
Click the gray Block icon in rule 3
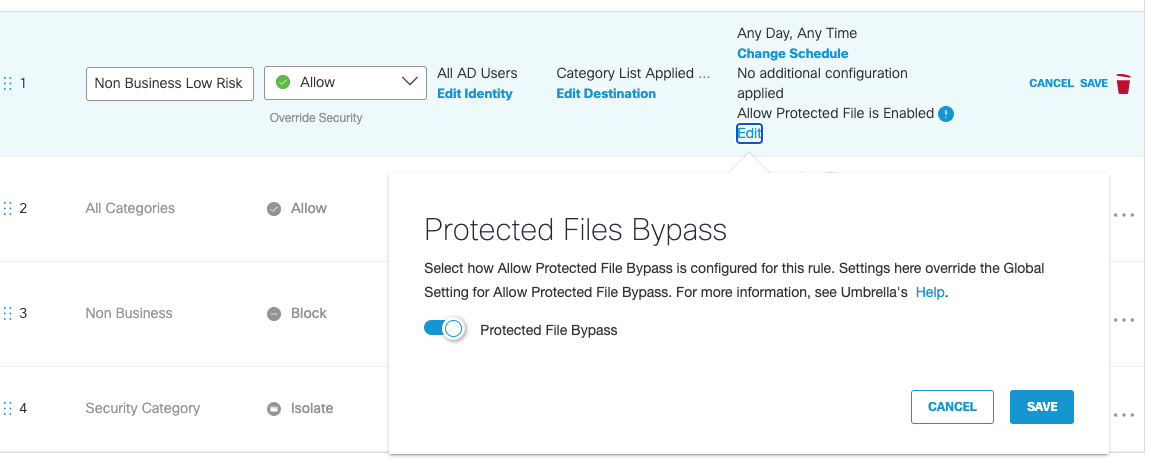pos(274,314)
